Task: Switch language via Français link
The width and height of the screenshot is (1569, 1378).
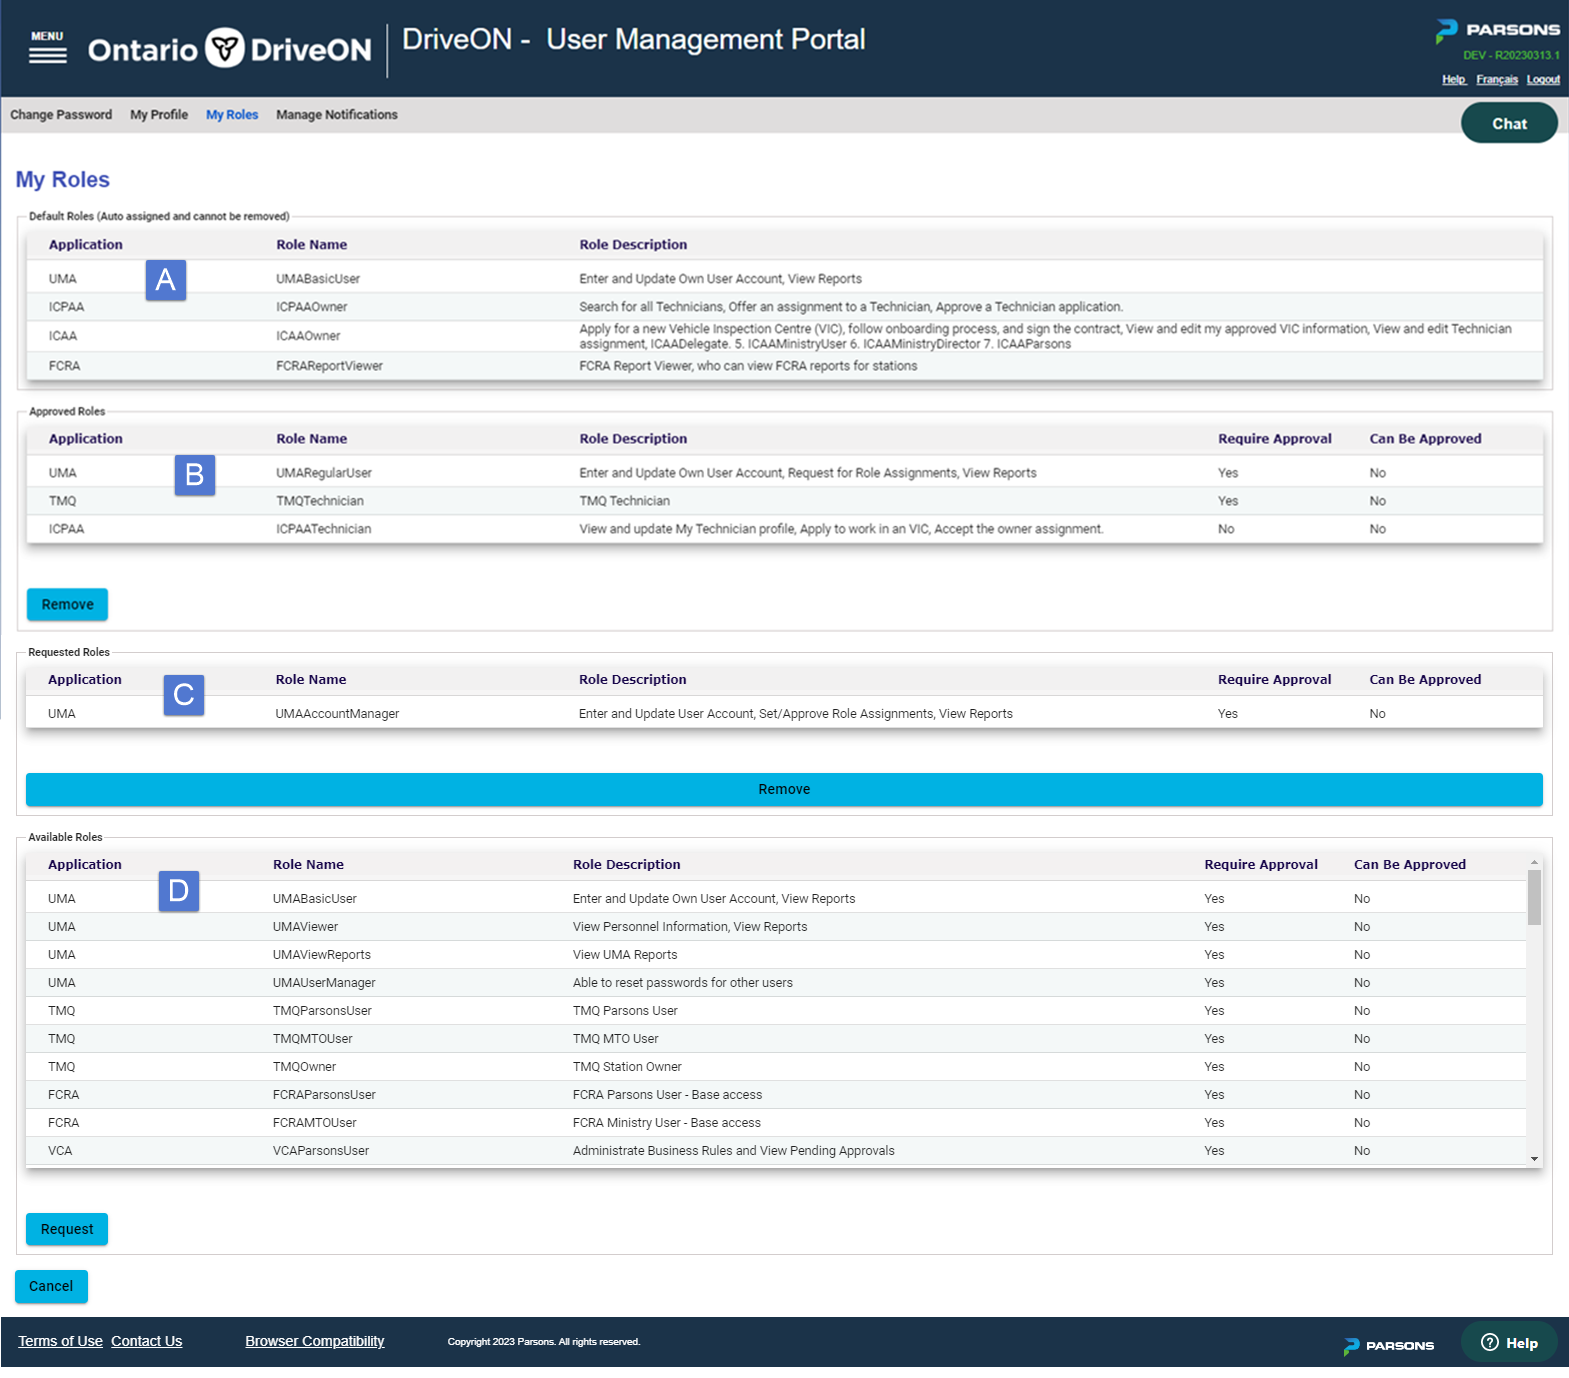Action: coord(1497,80)
